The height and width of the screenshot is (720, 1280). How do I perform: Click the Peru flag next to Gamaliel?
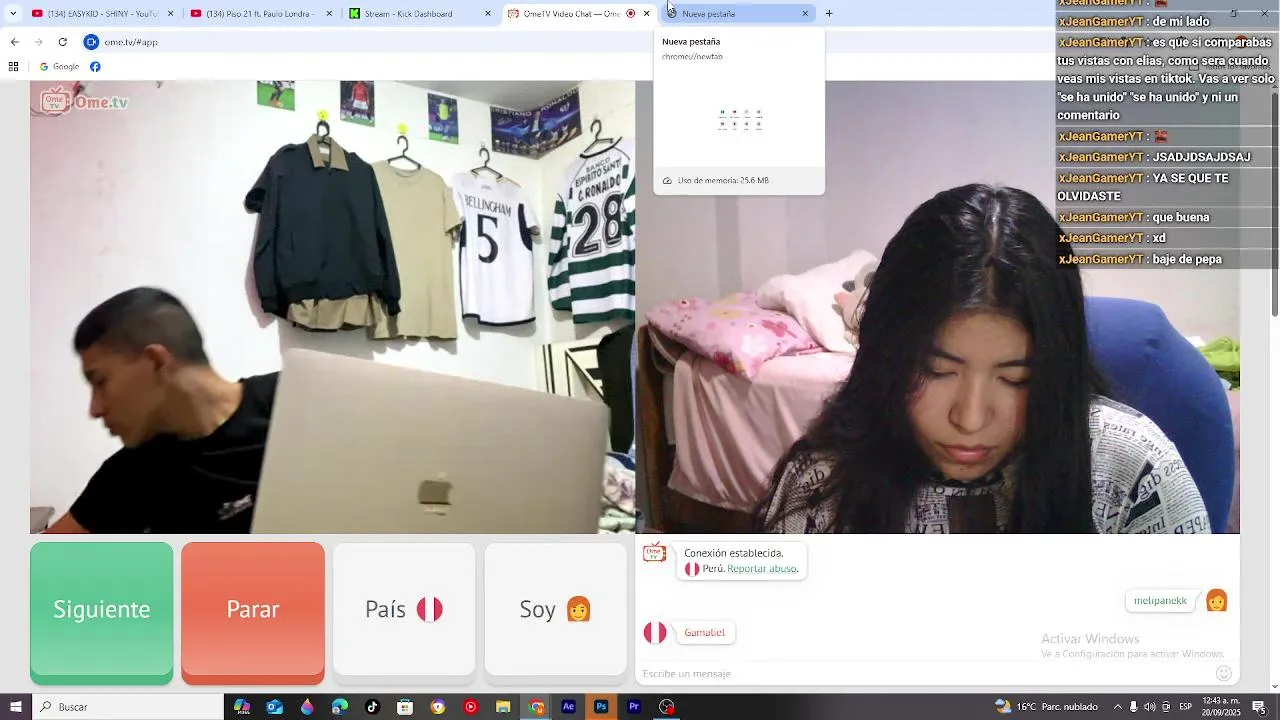(655, 632)
